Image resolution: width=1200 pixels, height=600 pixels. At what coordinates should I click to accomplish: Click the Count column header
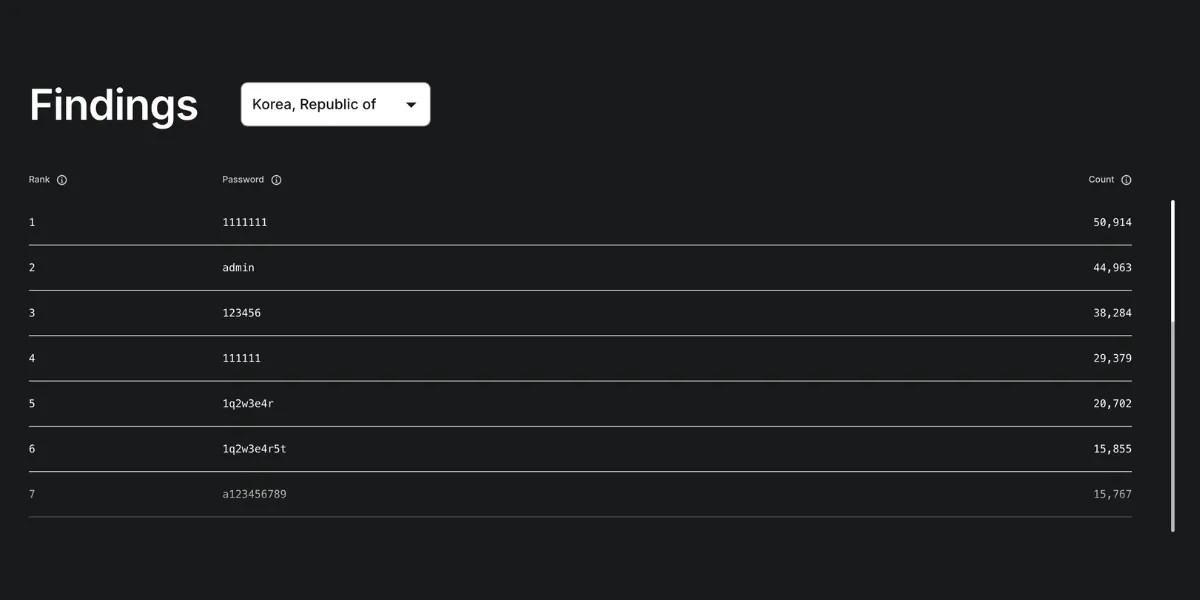click(1101, 180)
